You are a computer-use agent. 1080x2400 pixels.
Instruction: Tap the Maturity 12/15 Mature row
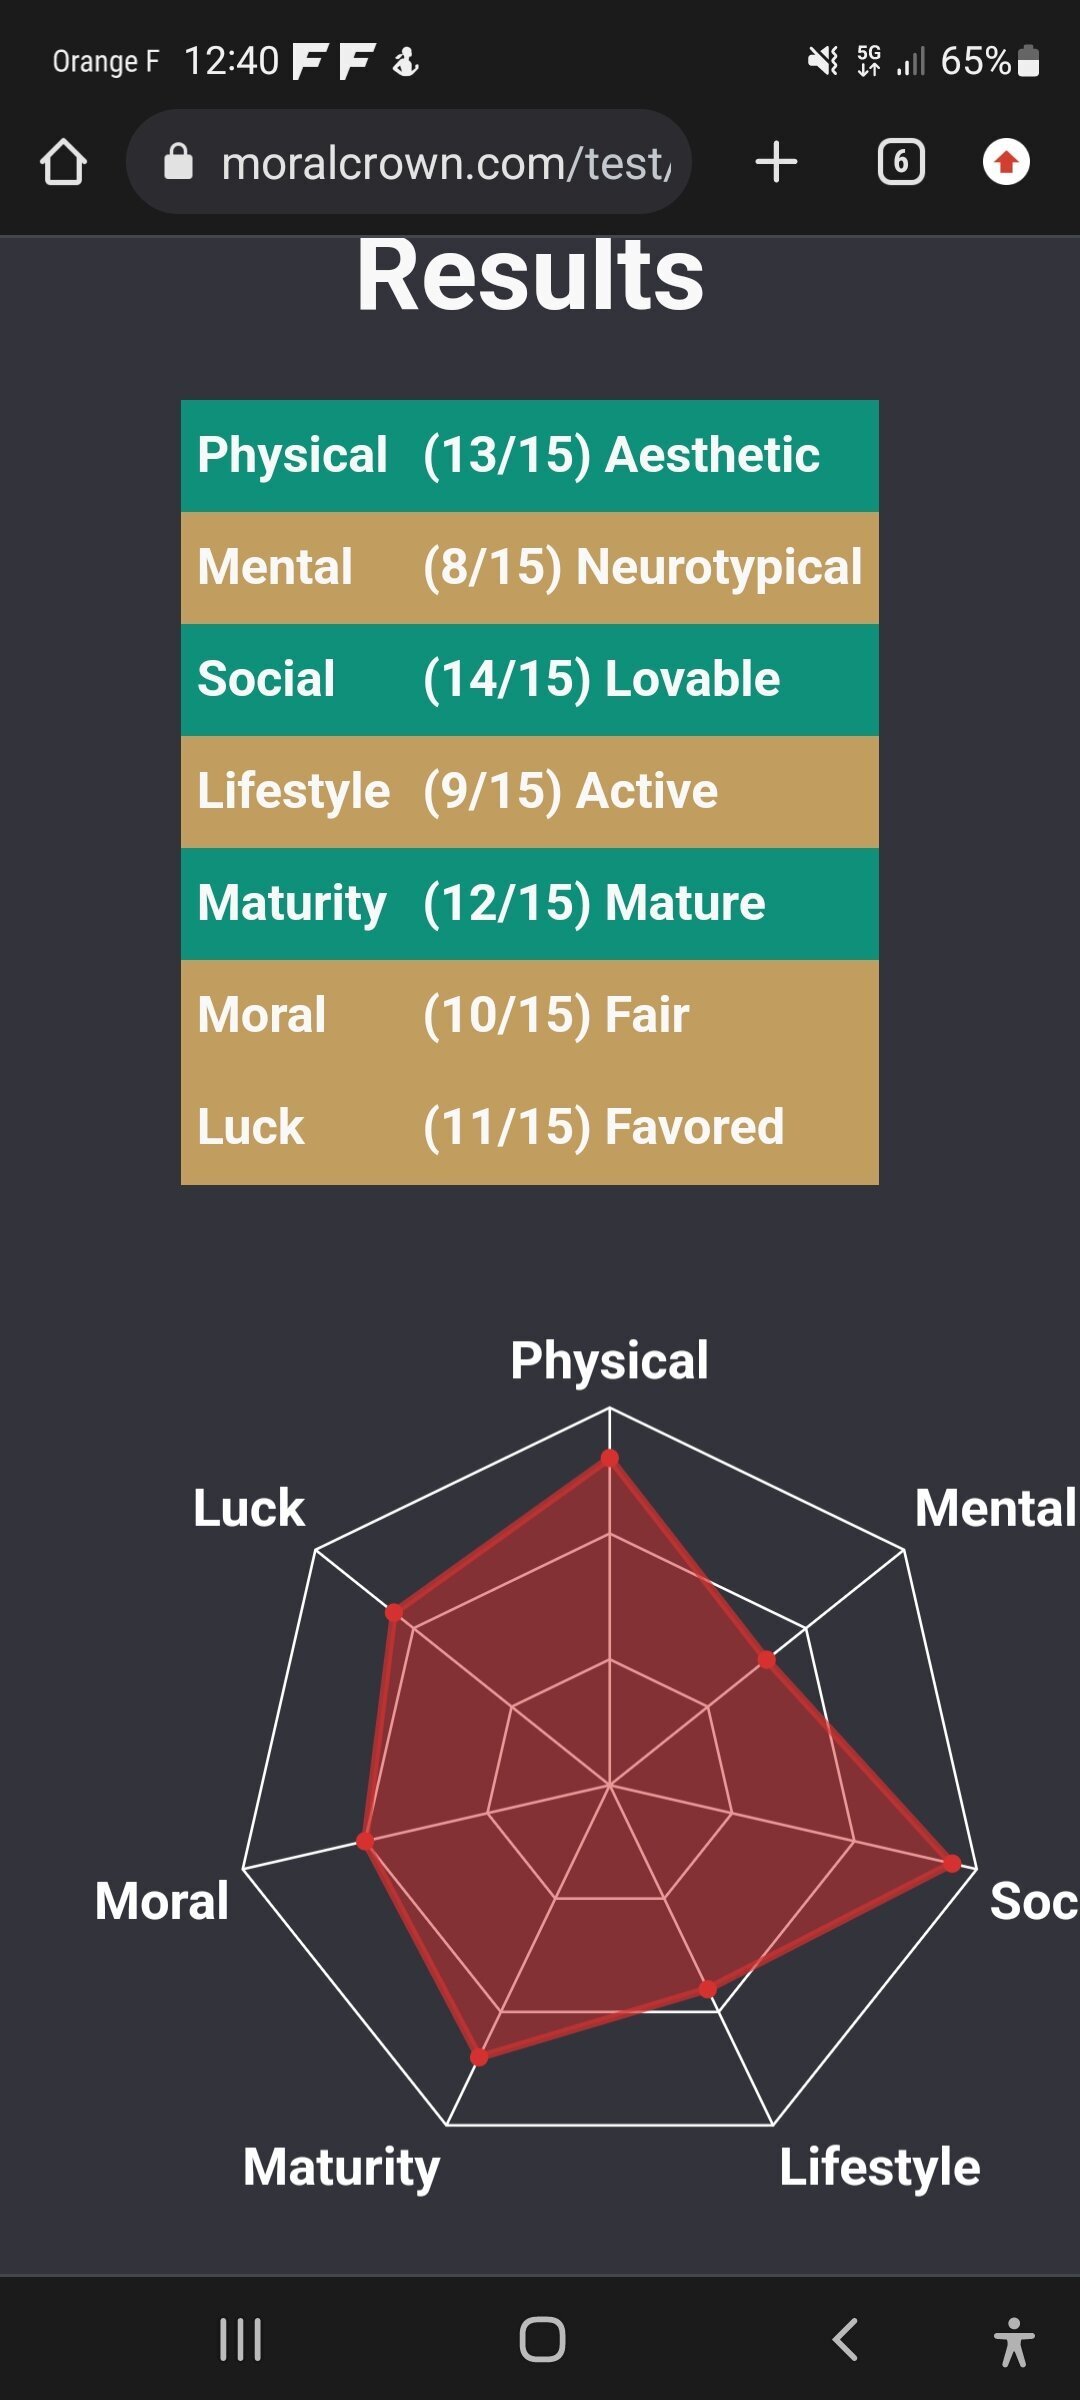click(x=529, y=904)
